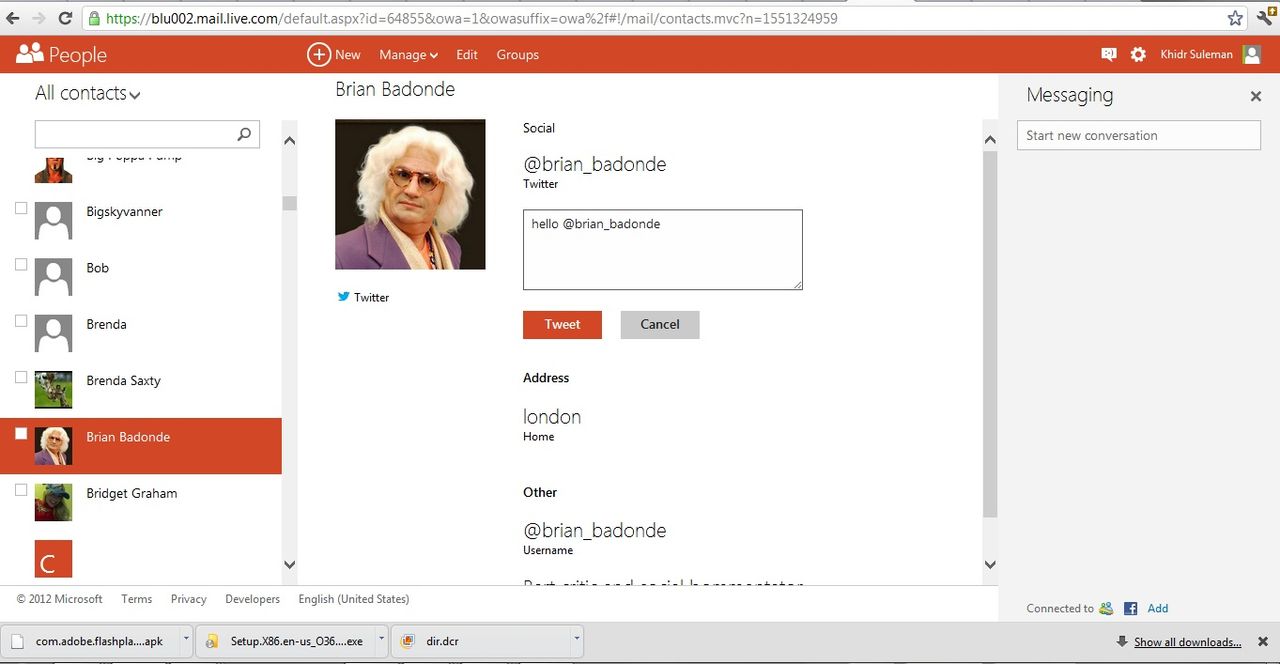The width and height of the screenshot is (1280, 664).
Task: Tick the Brenda checkbox
Action: pos(21,321)
